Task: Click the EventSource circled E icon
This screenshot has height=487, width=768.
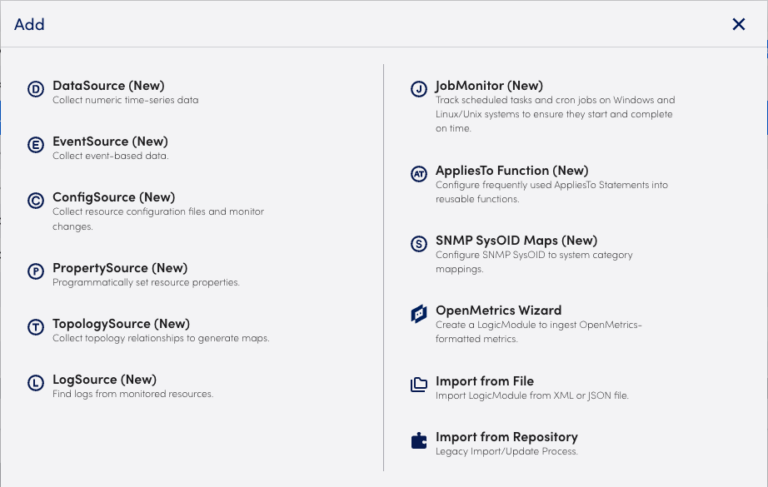Action: 36,146
